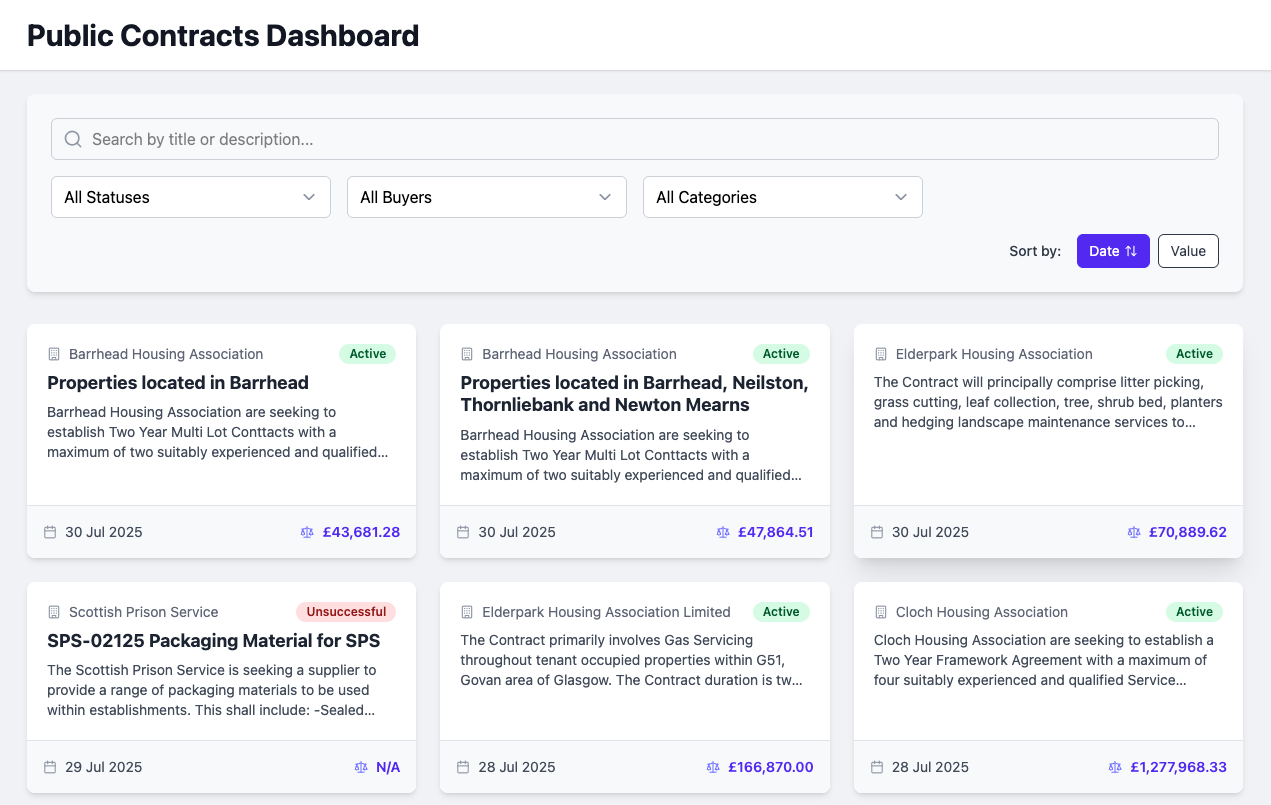Viewport: 1271px width, 805px height.
Task: Click building icon beside Scottish Prison Service
Action: coord(54,612)
